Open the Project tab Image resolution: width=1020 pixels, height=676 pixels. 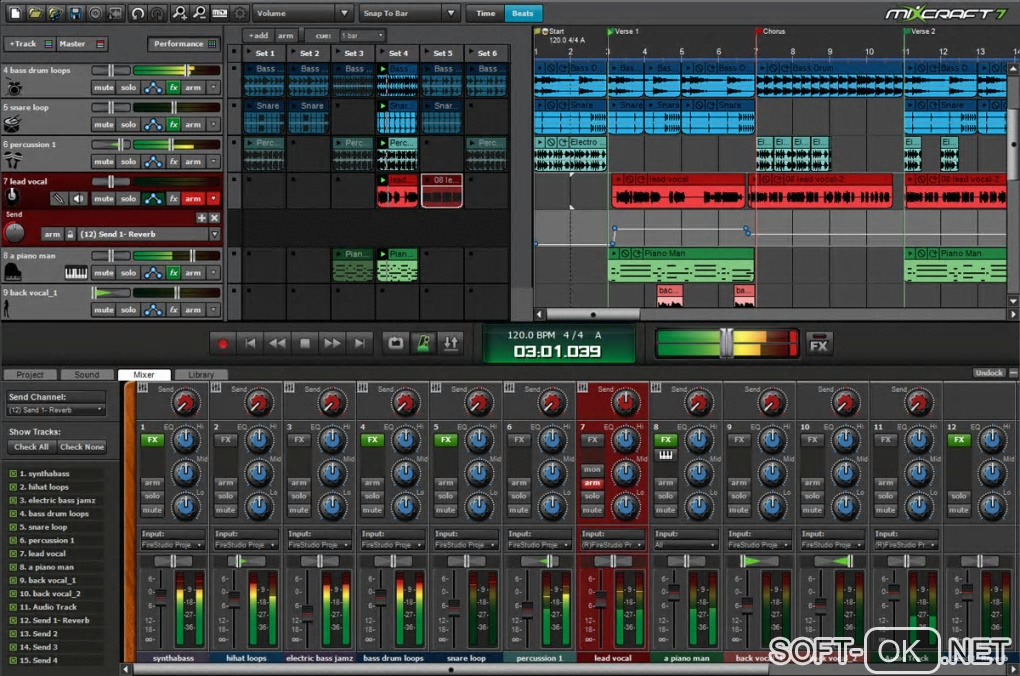point(30,374)
